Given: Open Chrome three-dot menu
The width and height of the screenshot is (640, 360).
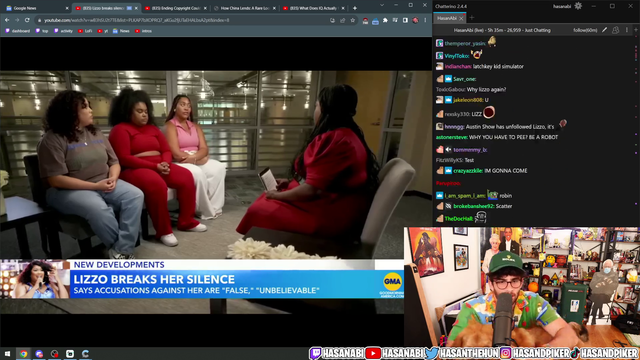Looking at the screenshot, I should pos(425,20).
